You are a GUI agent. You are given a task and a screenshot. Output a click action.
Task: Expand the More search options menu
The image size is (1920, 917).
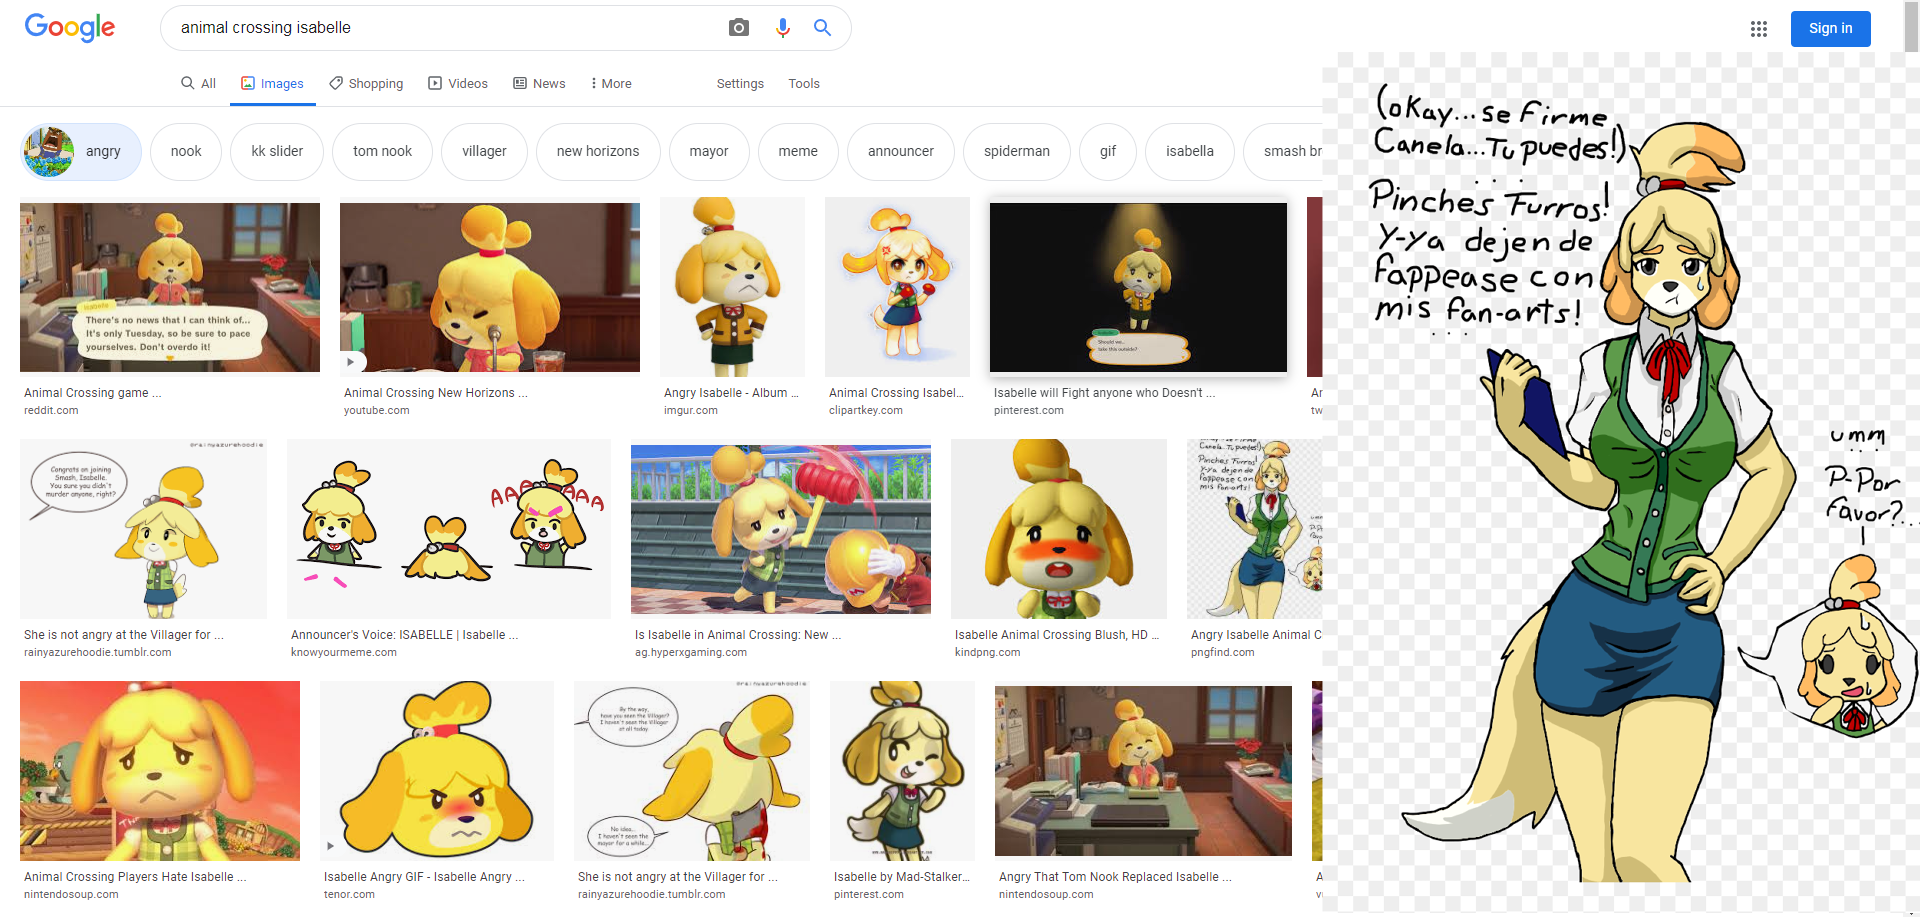pos(610,83)
